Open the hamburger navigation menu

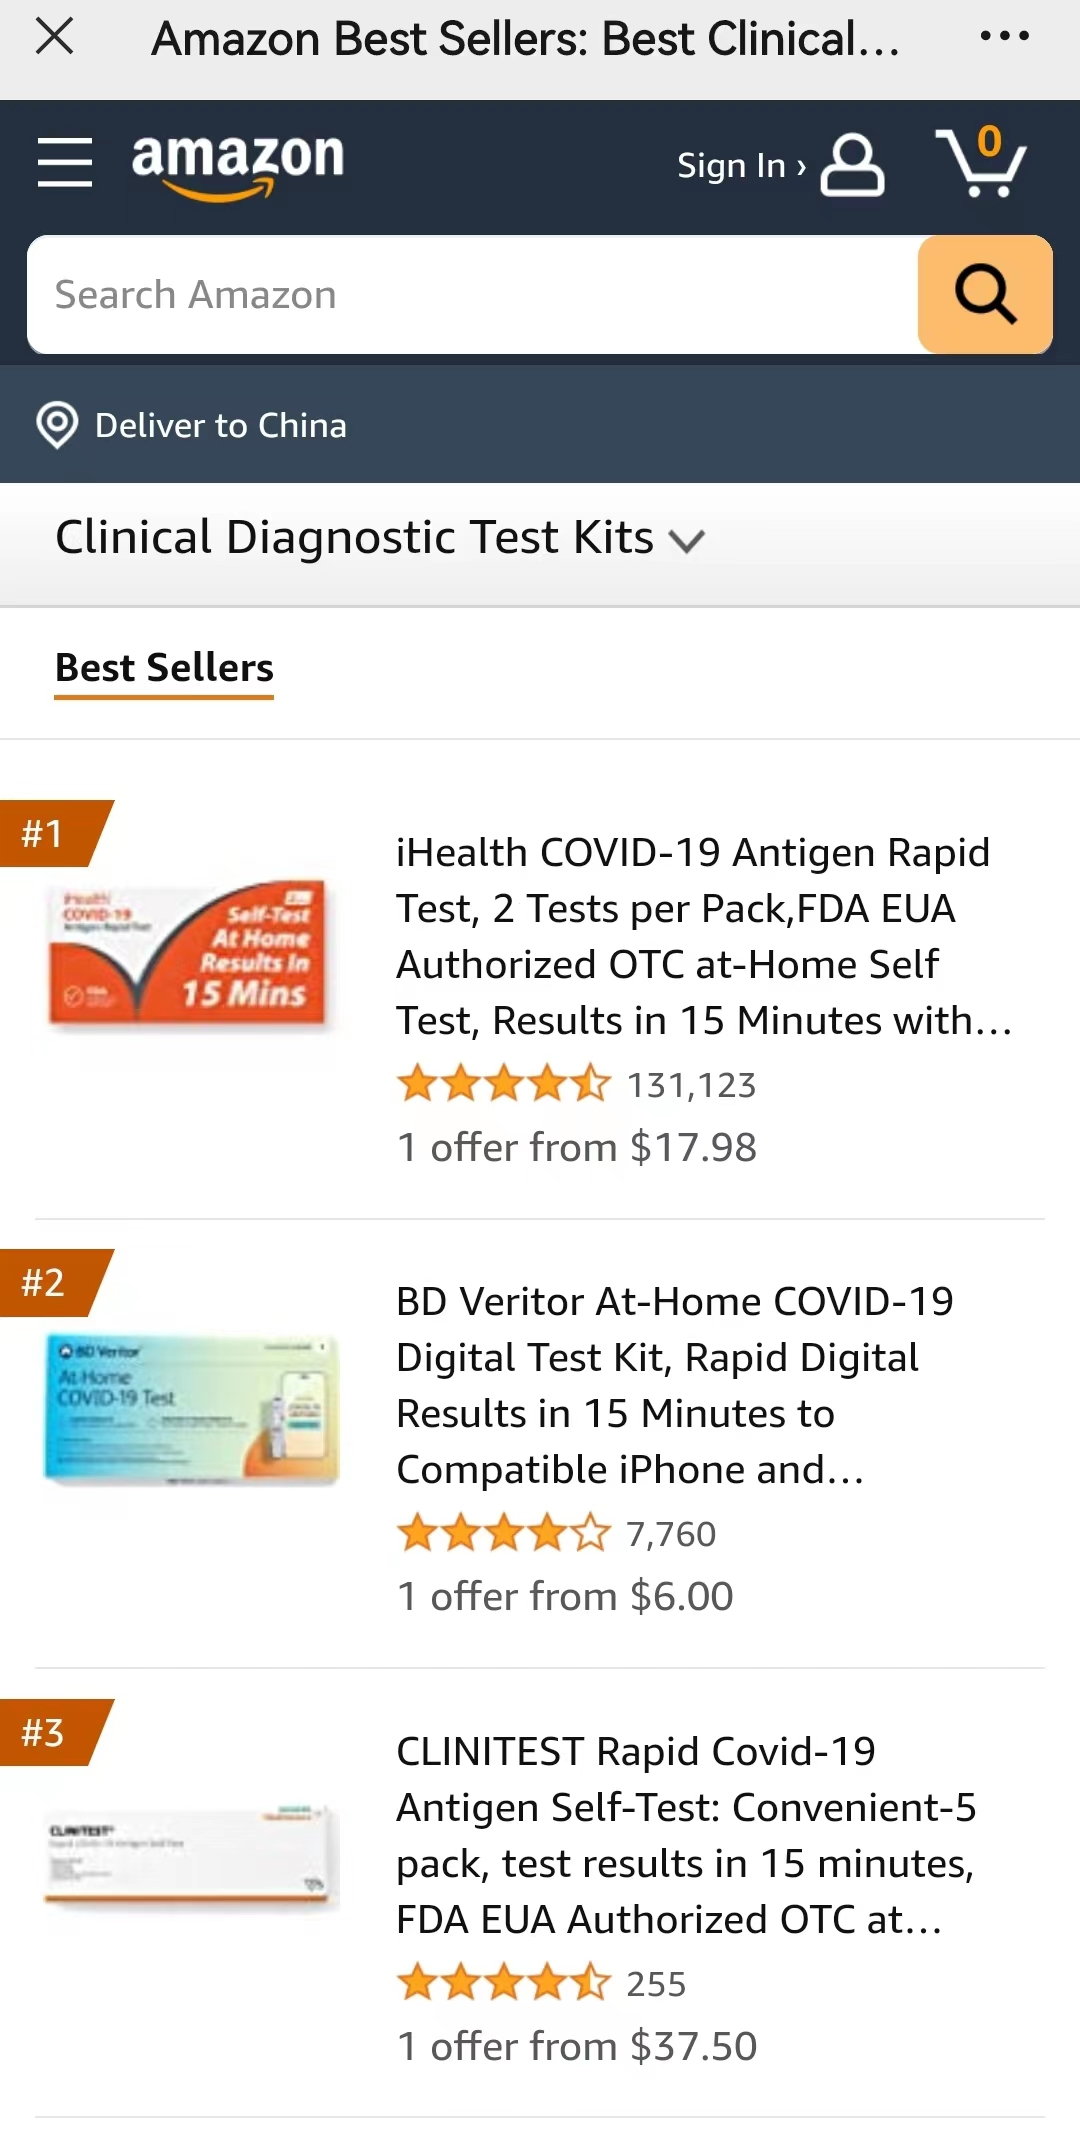click(x=65, y=163)
